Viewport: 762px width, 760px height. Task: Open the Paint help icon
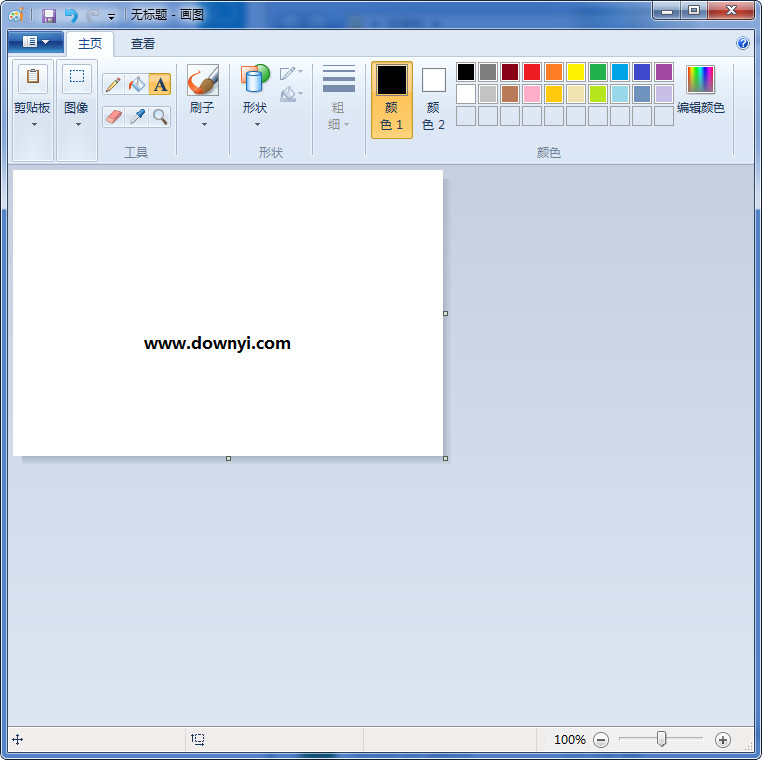743,43
